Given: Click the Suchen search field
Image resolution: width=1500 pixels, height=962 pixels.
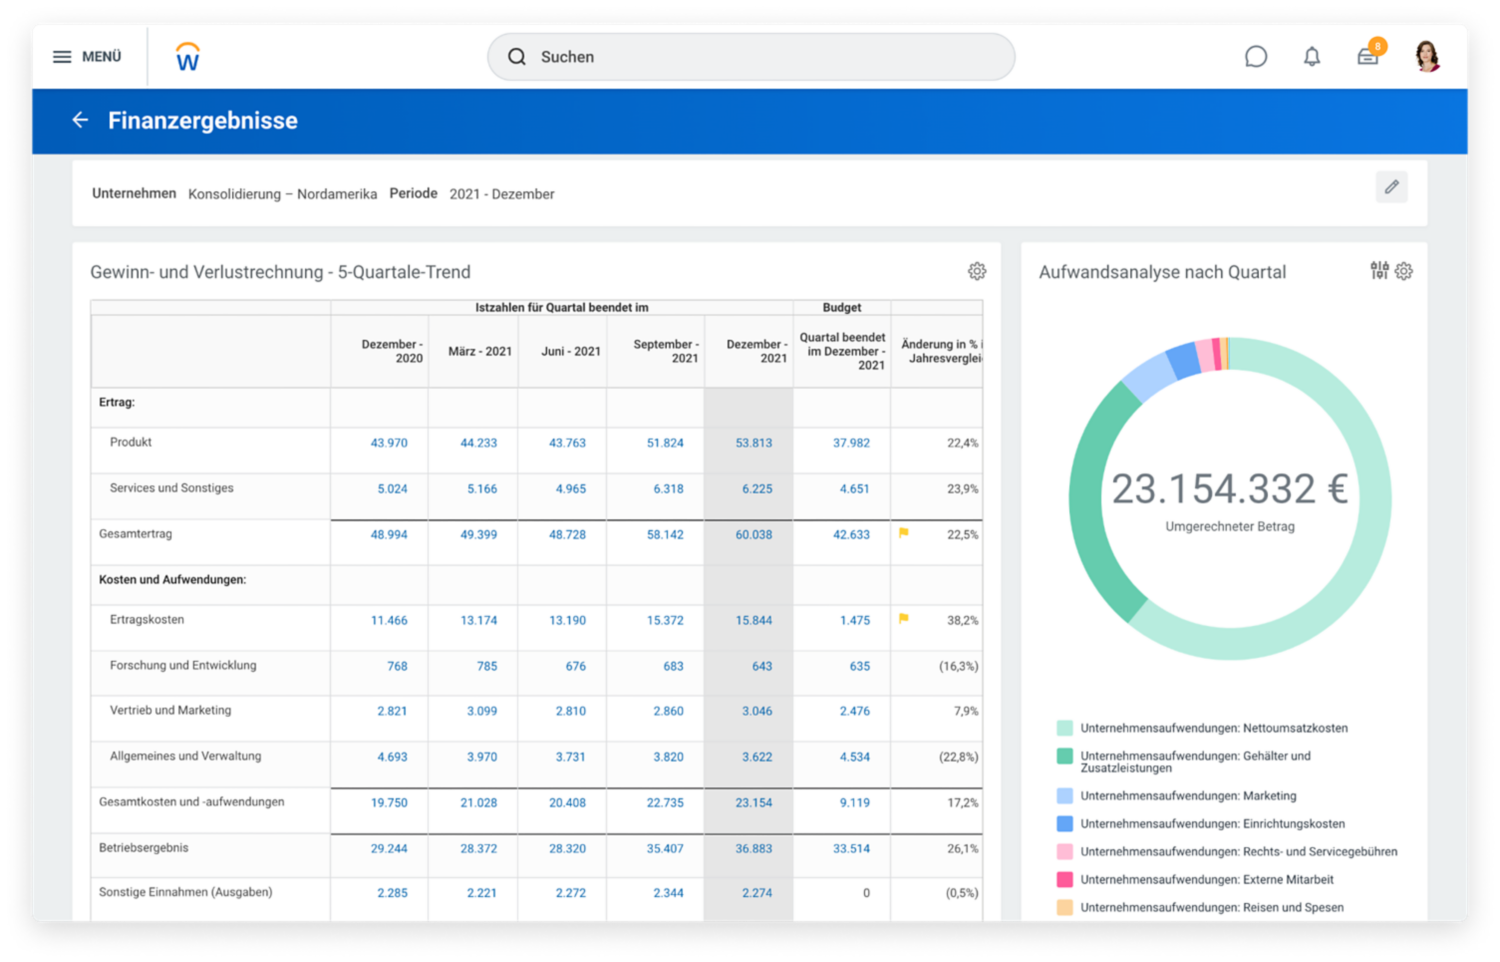Looking at the screenshot, I should (751, 57).
